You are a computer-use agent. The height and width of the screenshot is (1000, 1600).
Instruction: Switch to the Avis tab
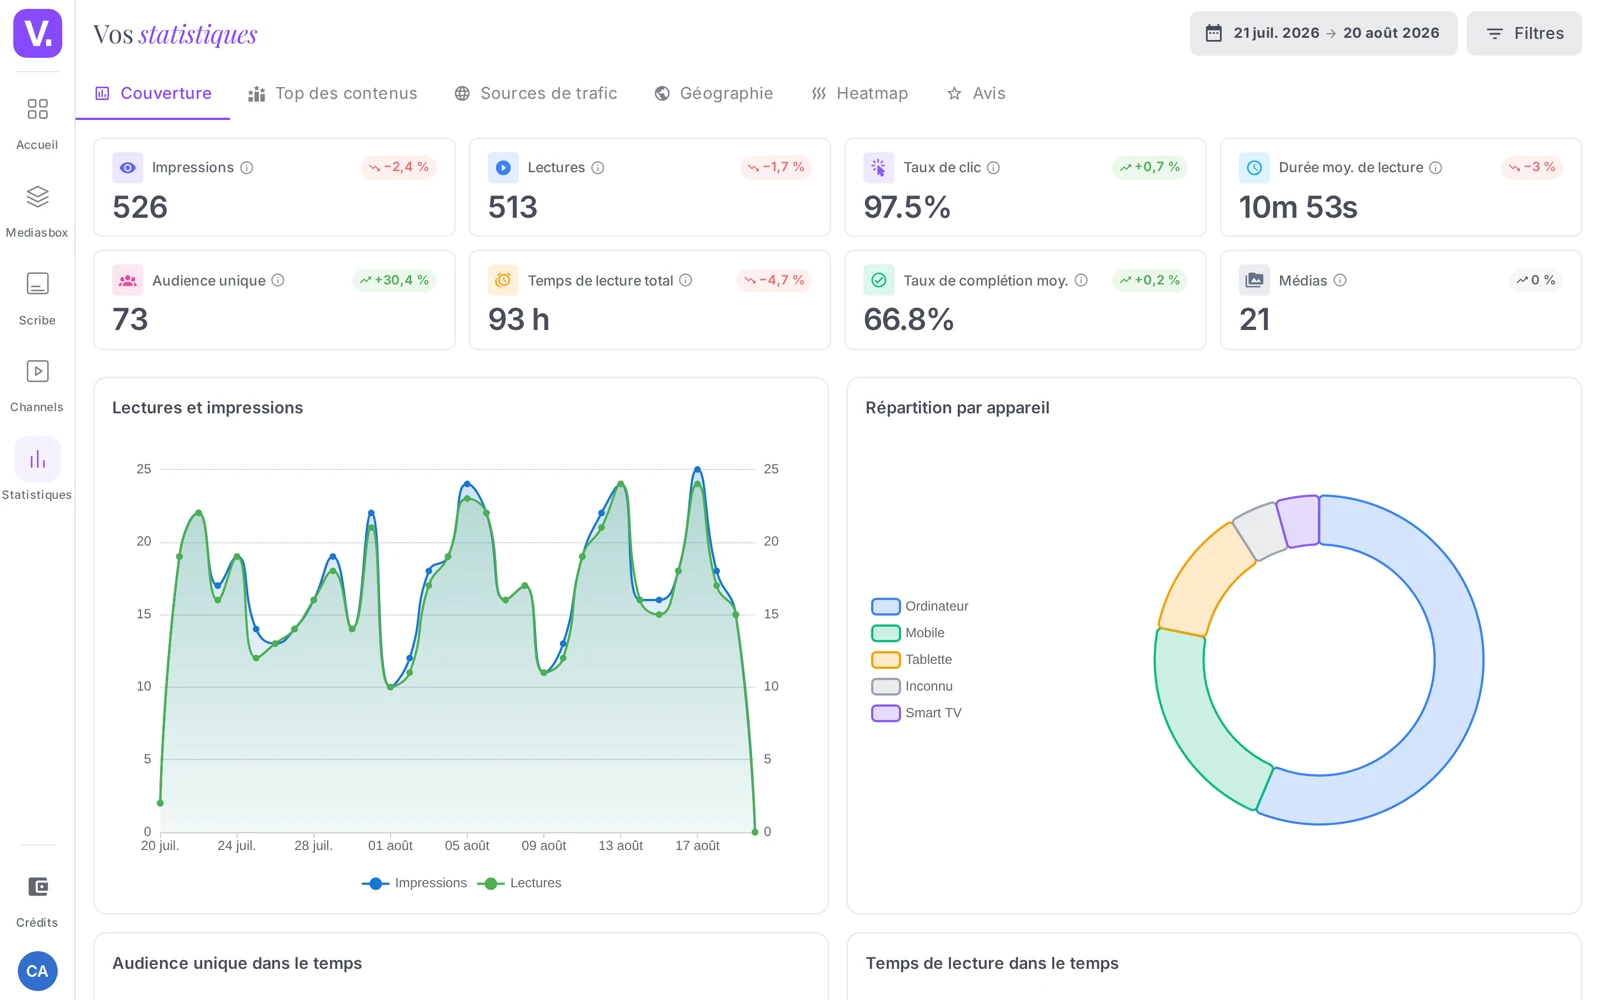(976, 93)
